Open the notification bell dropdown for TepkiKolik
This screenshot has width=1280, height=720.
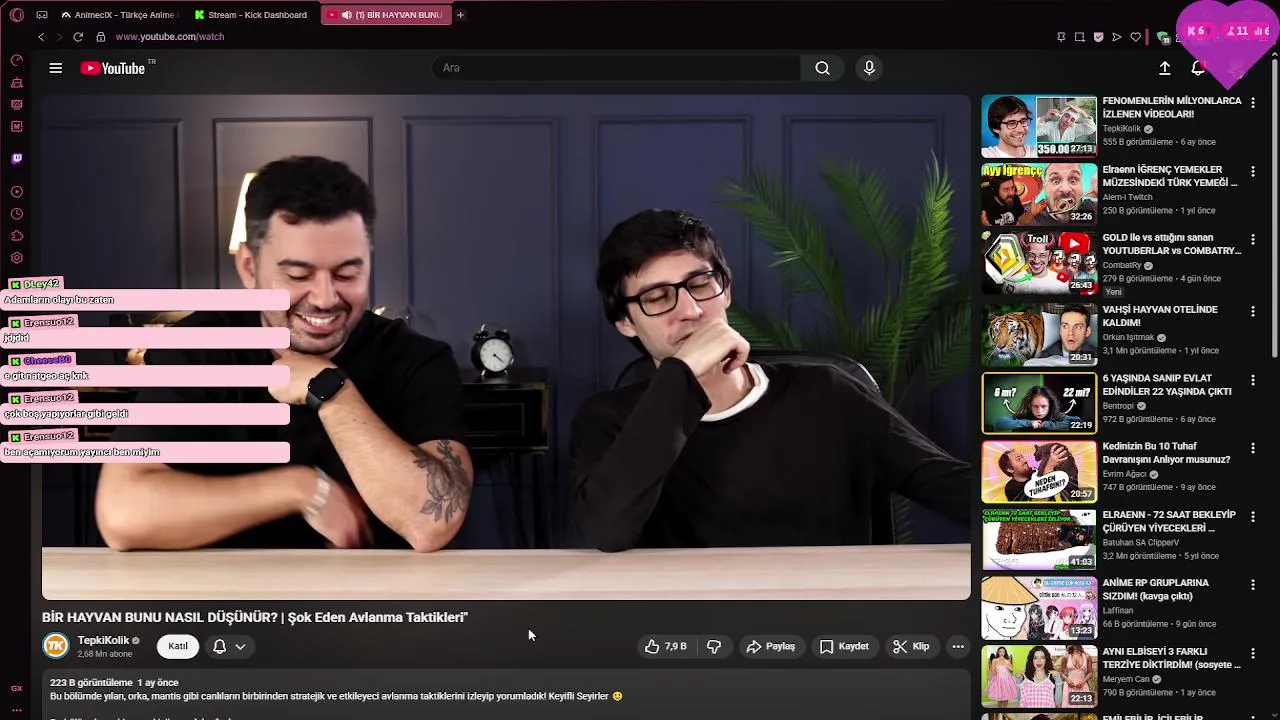click(229, 647)
